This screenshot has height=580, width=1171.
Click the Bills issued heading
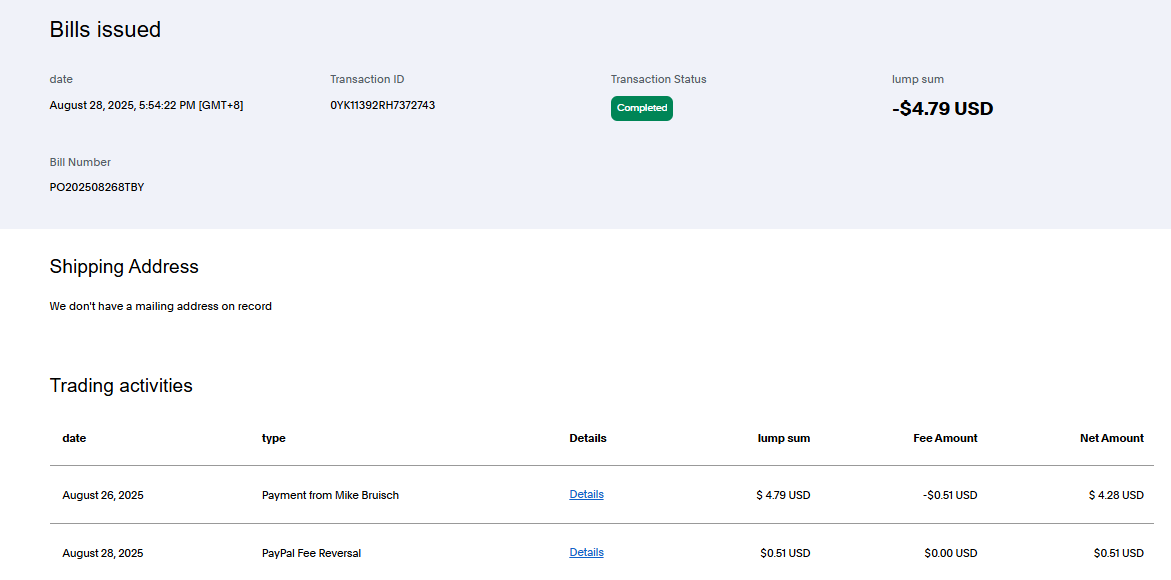[105, 30]
